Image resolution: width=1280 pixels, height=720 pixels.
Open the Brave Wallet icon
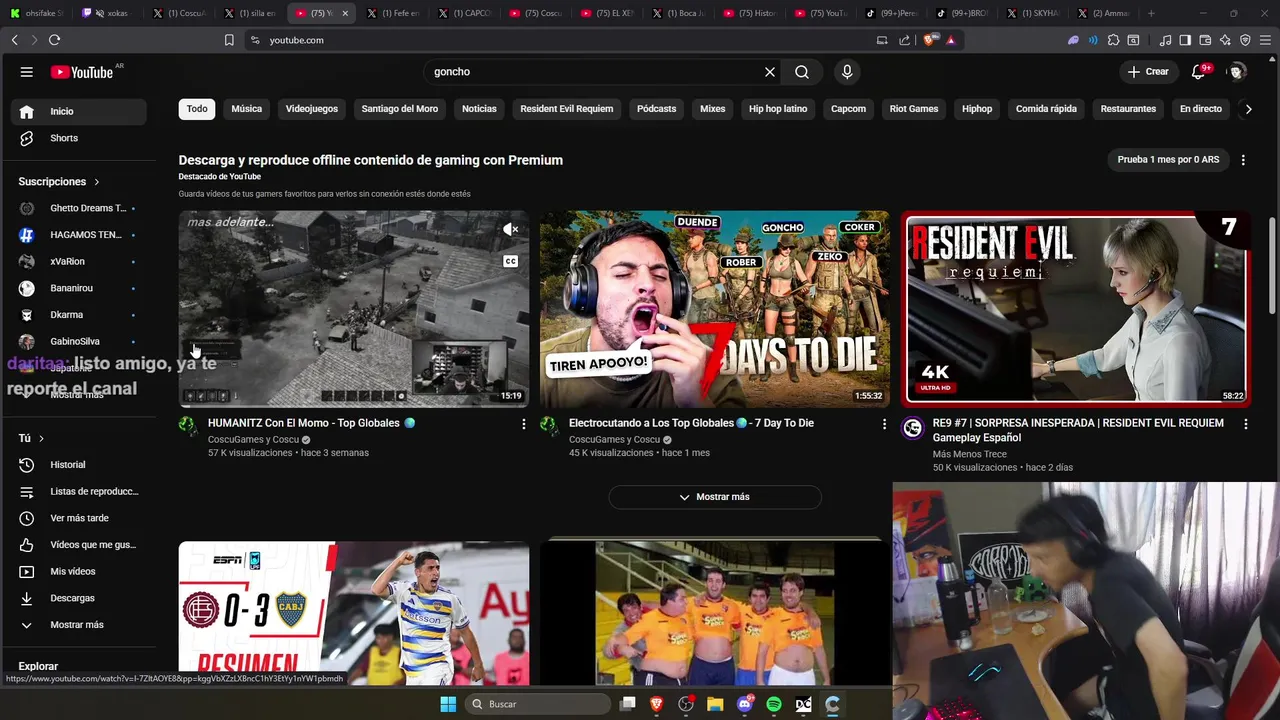click(1205, 40)
